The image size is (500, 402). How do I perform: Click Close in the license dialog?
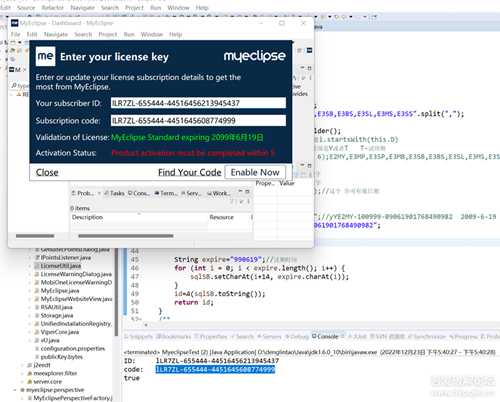pyautogui.click(x=47, y=172)
